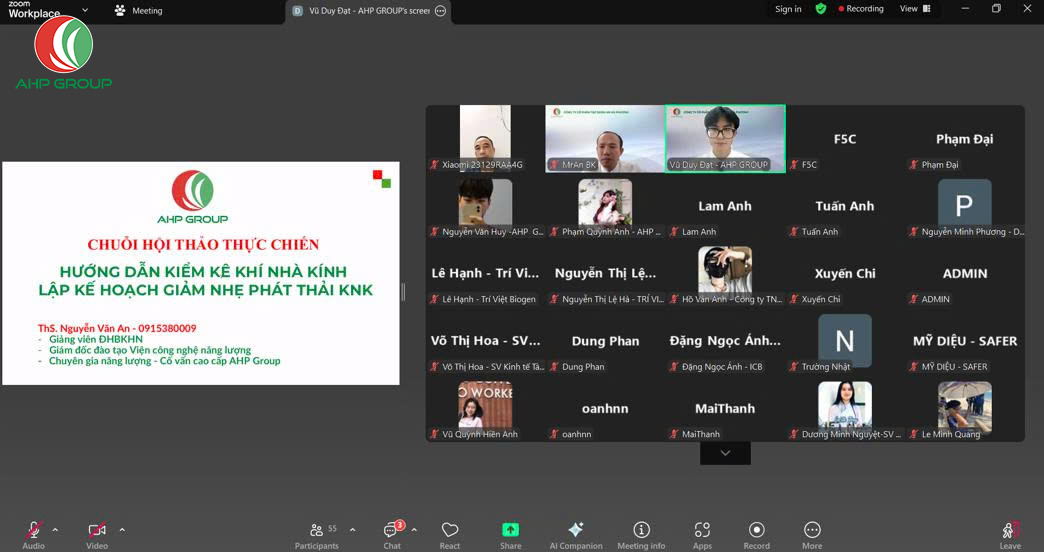Viewport: 1044px width, 552px height.
Task: Select the oanhnn participant tile
Action: pos(605,408)
